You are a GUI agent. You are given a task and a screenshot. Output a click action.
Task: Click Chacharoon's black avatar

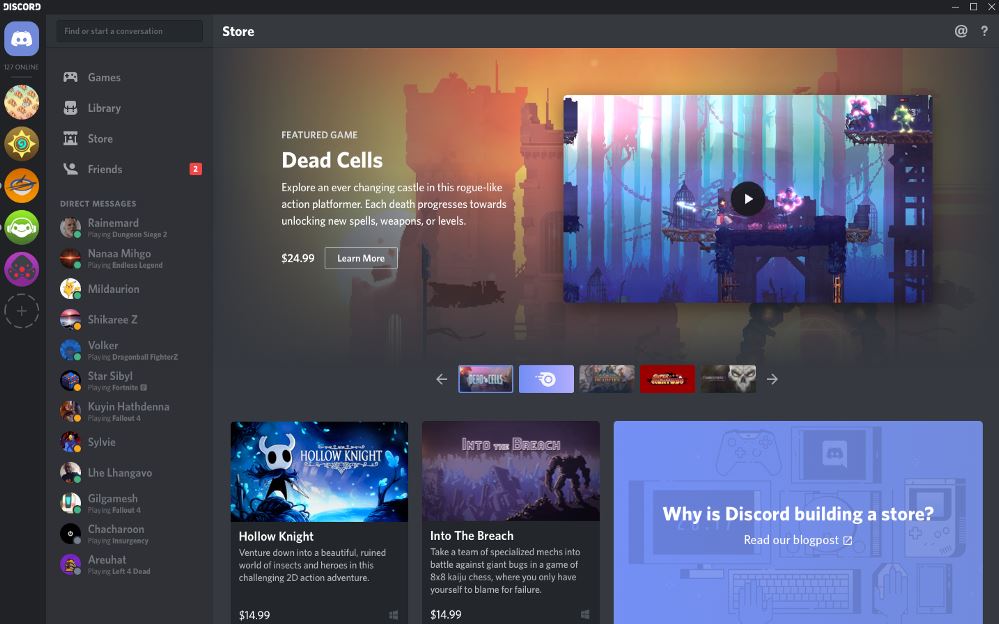[x=70, y=533]
